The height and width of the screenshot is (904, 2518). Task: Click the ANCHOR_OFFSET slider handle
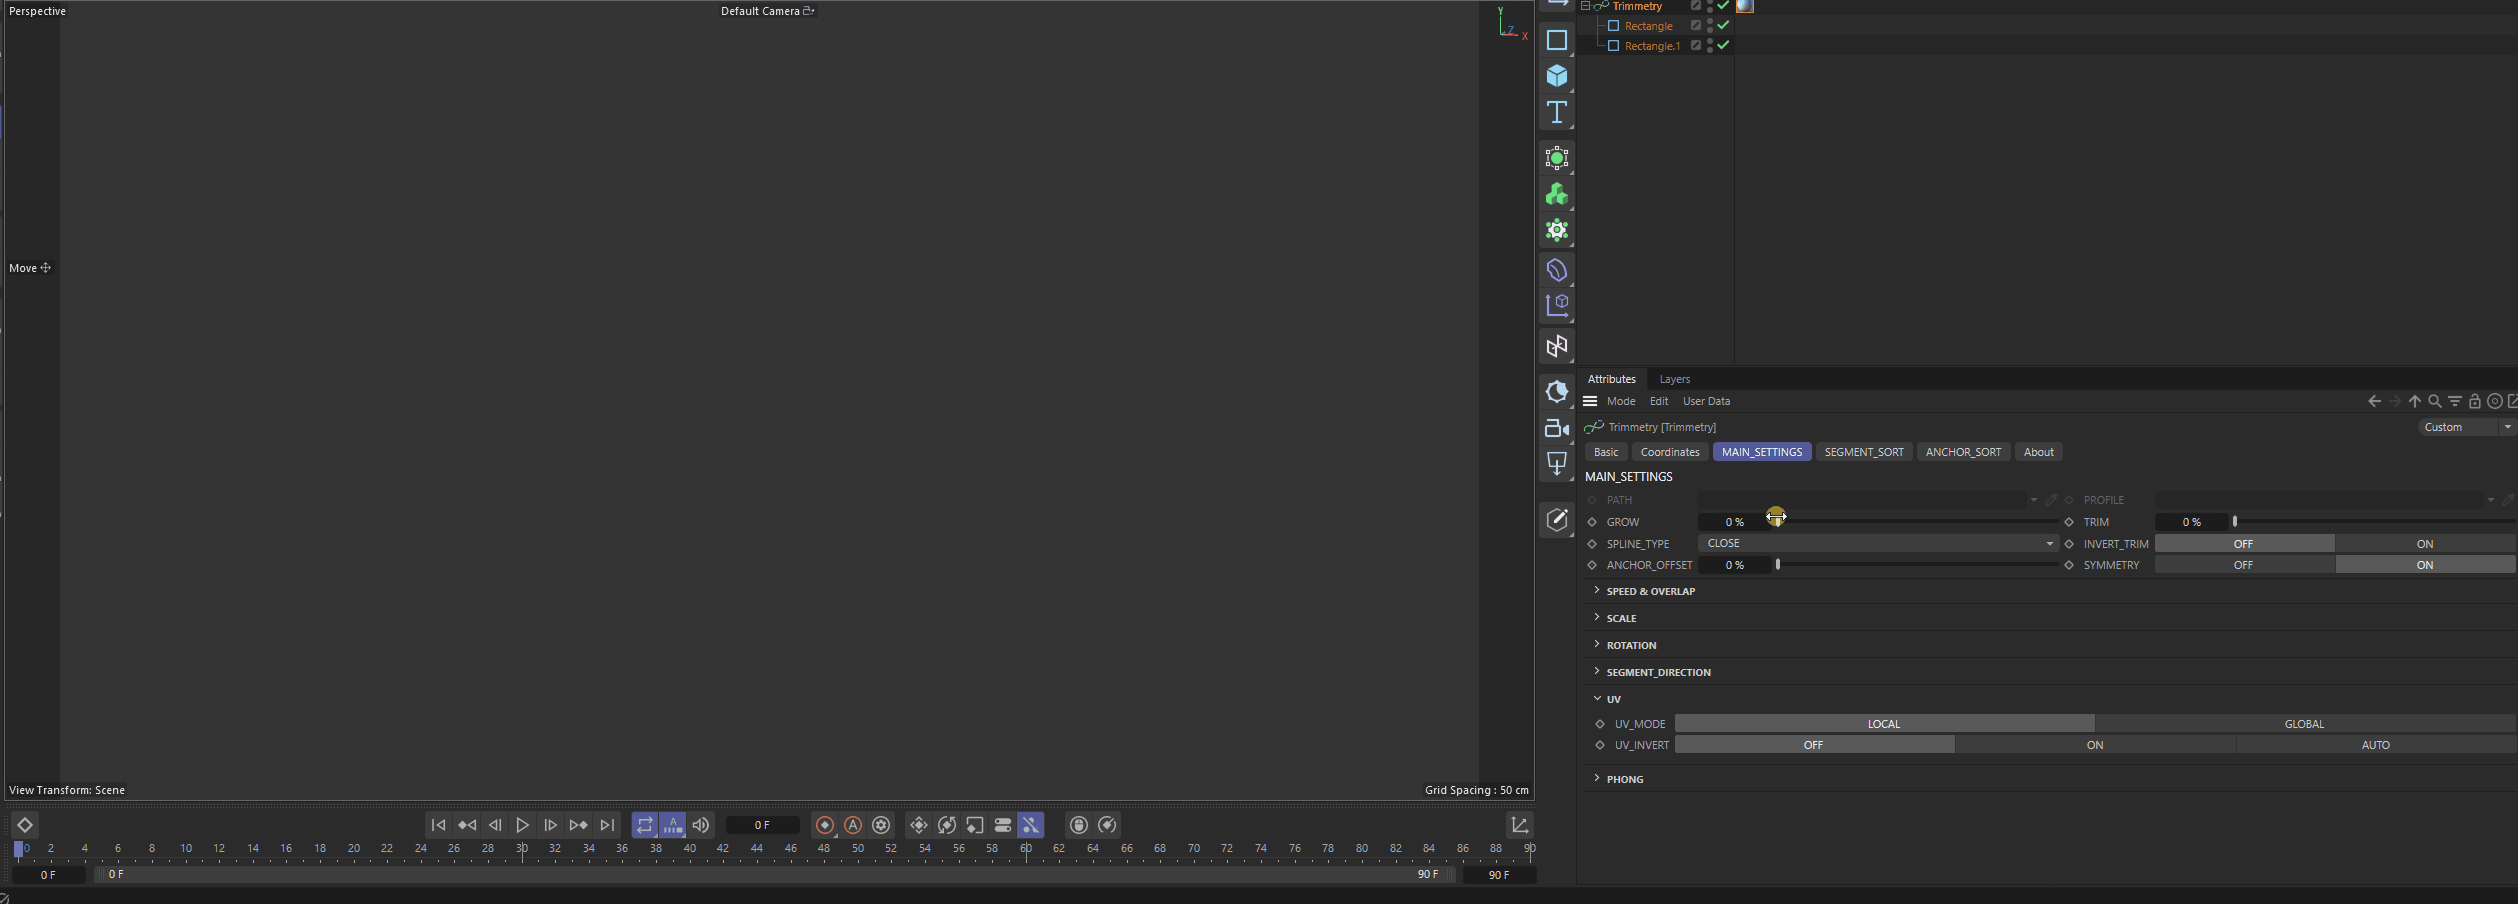(x=1777, y=565)
